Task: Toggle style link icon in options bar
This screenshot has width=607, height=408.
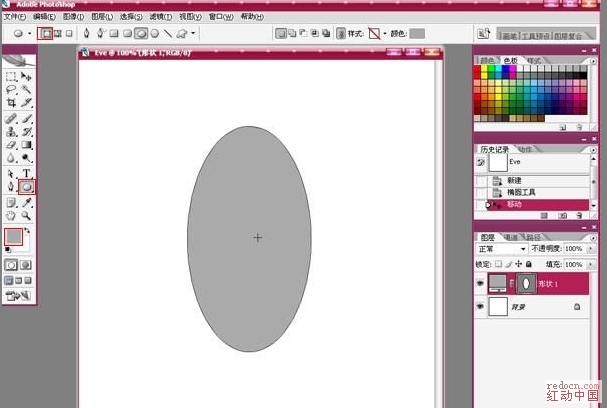Action: point(341,34)
